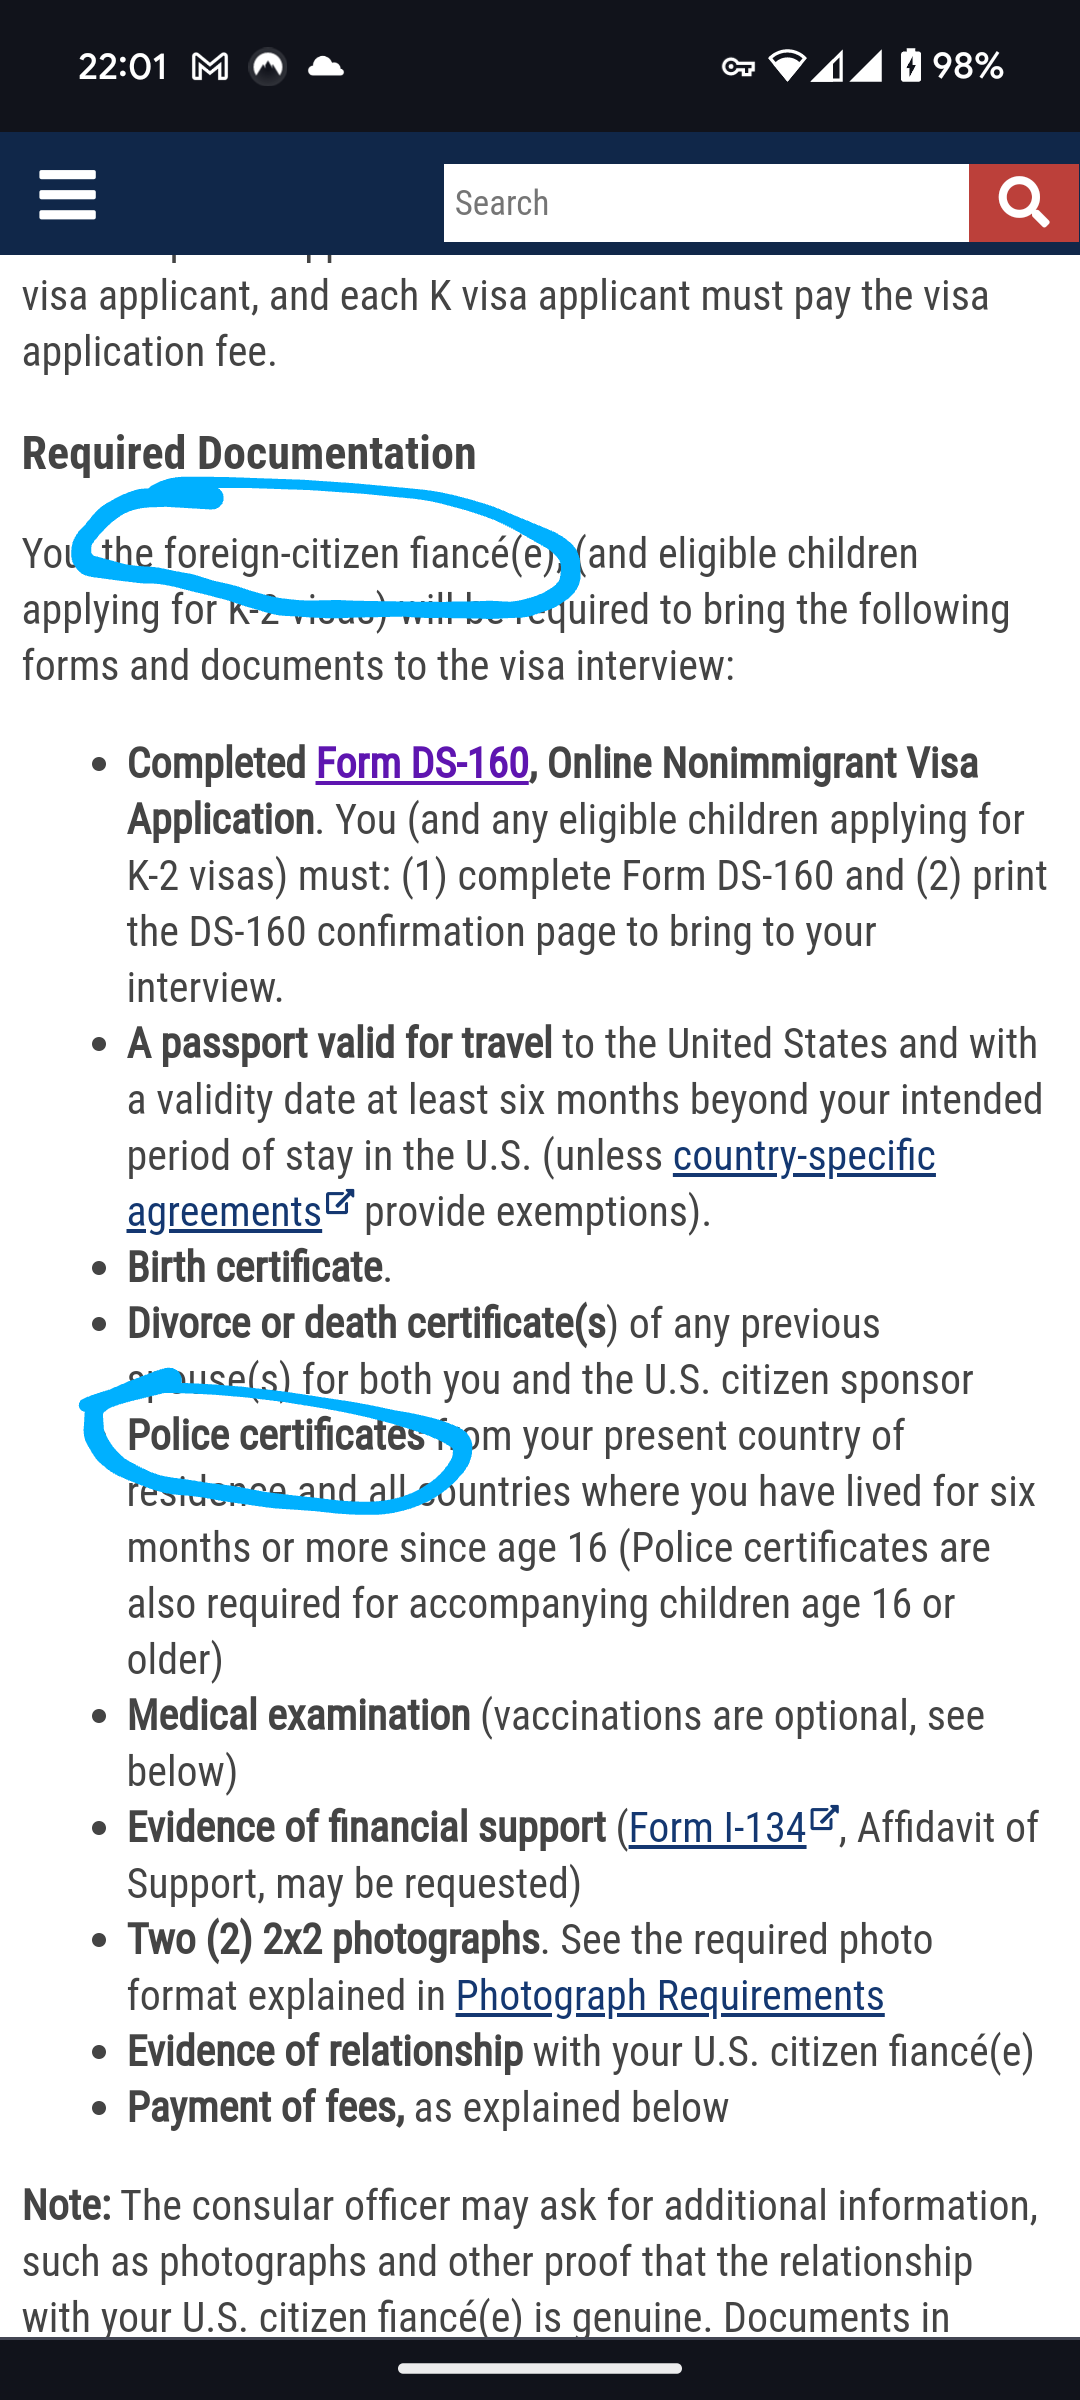Tap the external-link icon after Form I-134
This screenshot has width=1080, height=2400.
pos(823,1817)
